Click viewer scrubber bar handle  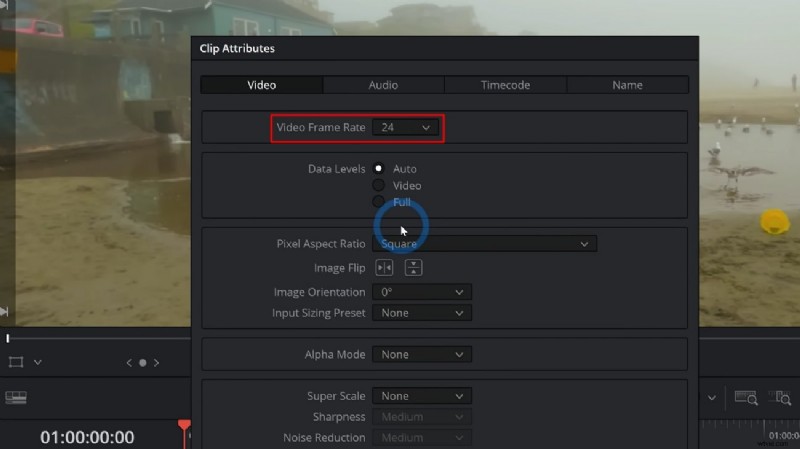(x=8, y=338)
